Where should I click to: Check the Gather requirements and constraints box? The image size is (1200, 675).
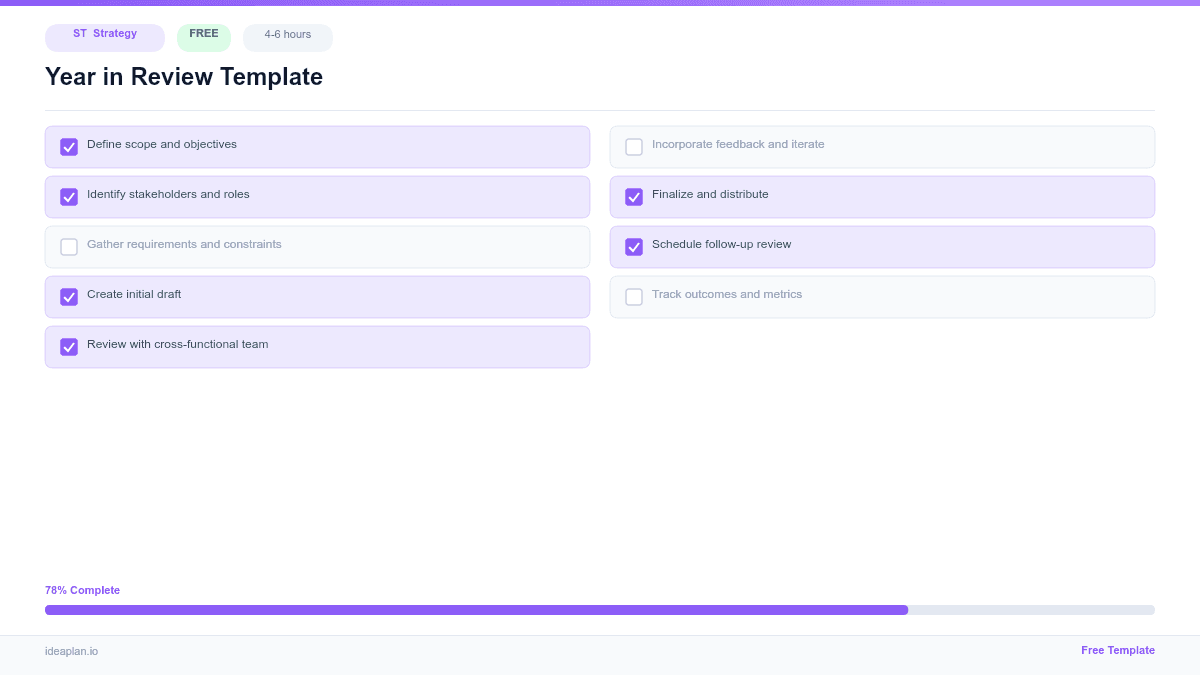click(68, 246)
